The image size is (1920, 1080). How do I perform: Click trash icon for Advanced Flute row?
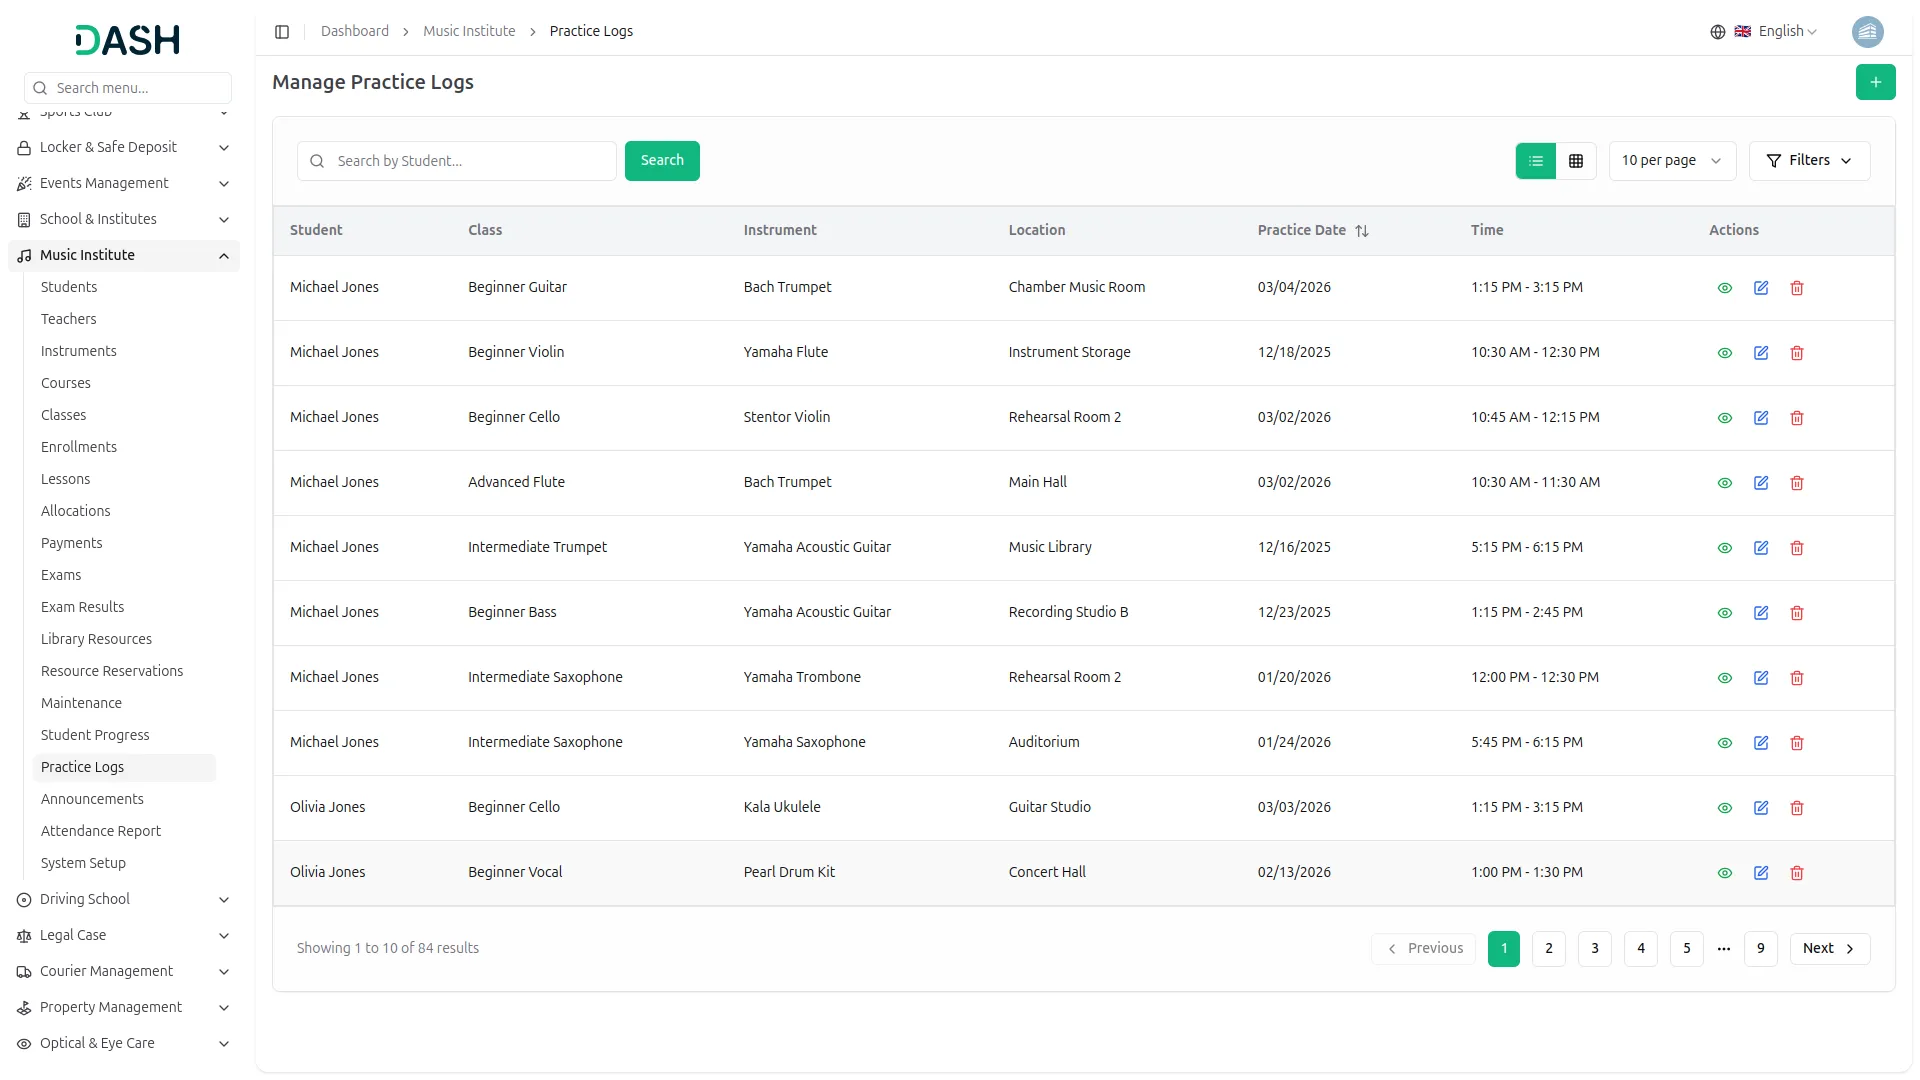(x=1796, y=483)
